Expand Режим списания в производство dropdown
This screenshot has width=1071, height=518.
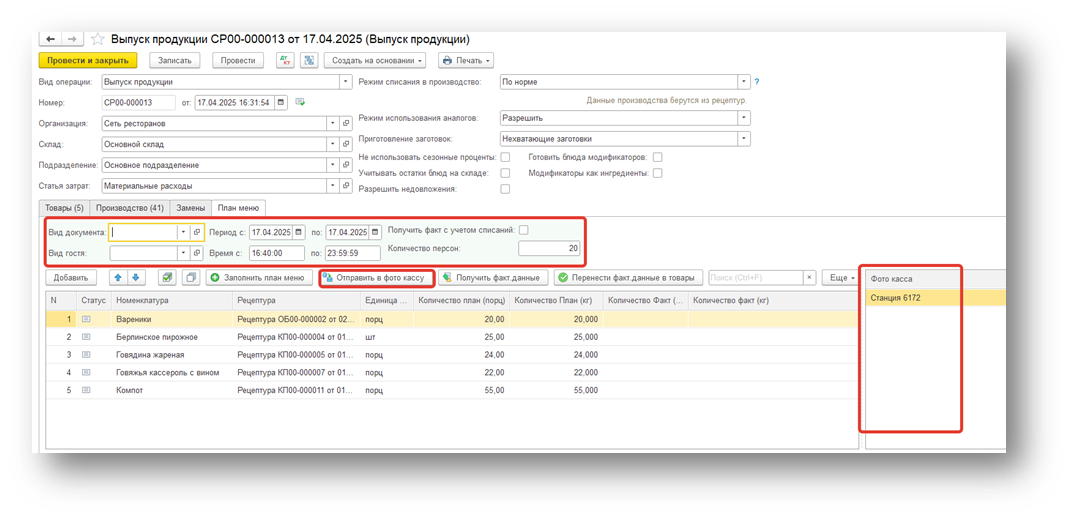click(x=744, y=82)
